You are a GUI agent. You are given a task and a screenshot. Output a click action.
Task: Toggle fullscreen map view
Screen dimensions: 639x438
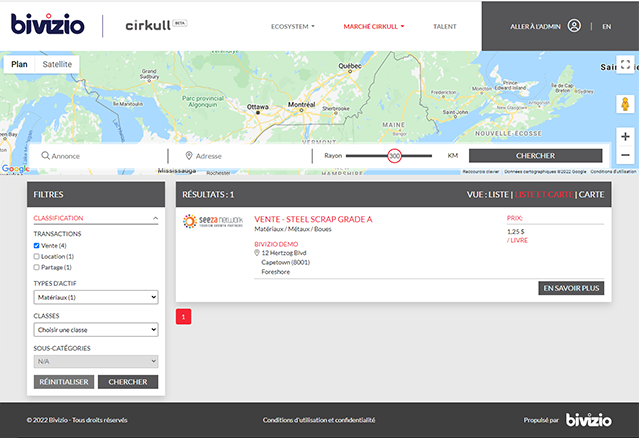click(625, 64)
